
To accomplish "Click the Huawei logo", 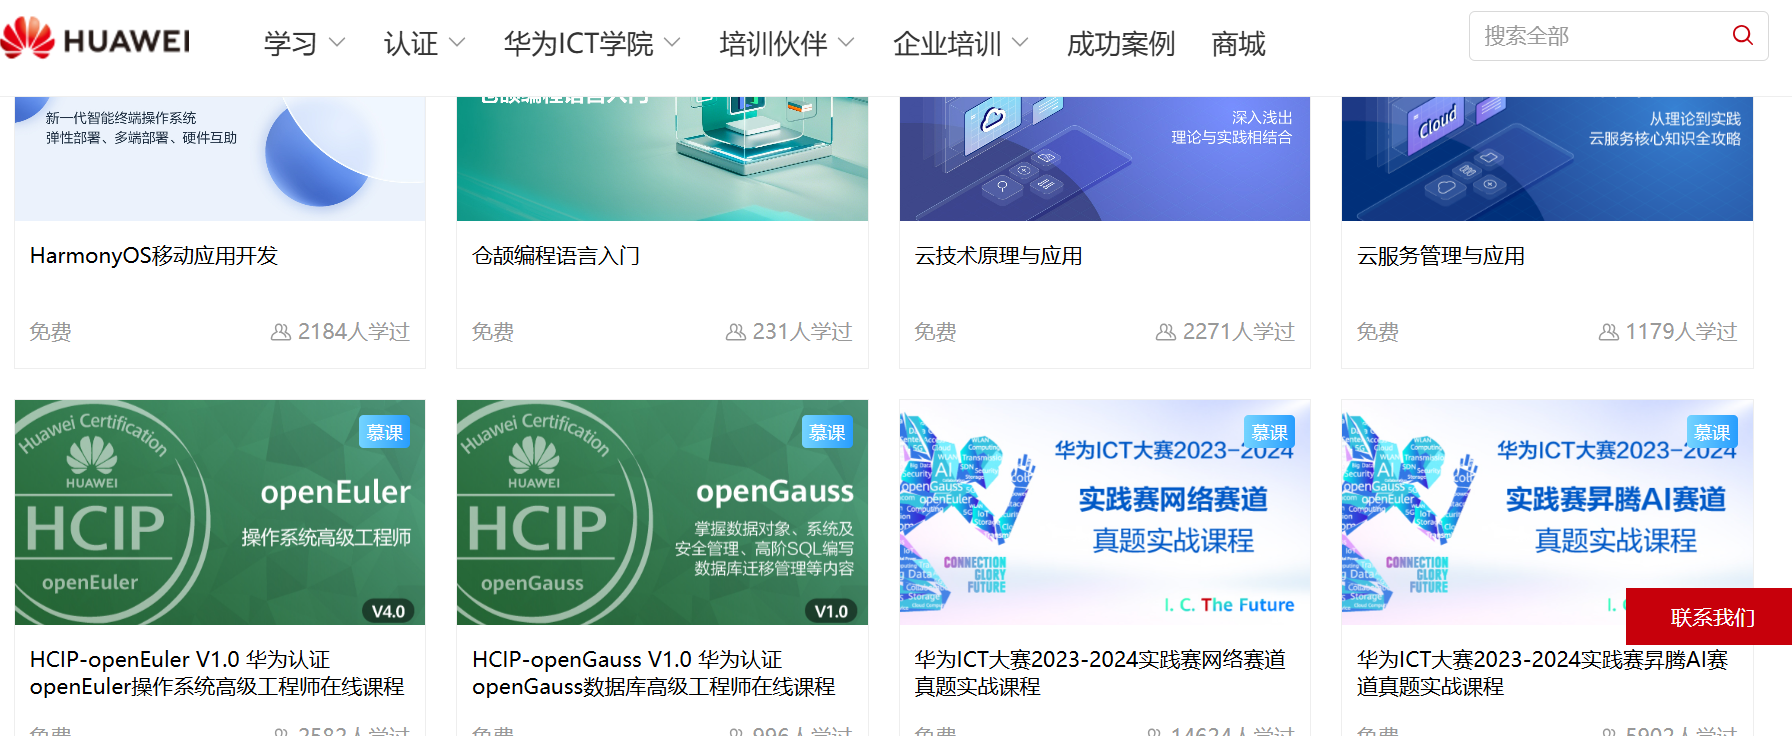I will (95, 39).
